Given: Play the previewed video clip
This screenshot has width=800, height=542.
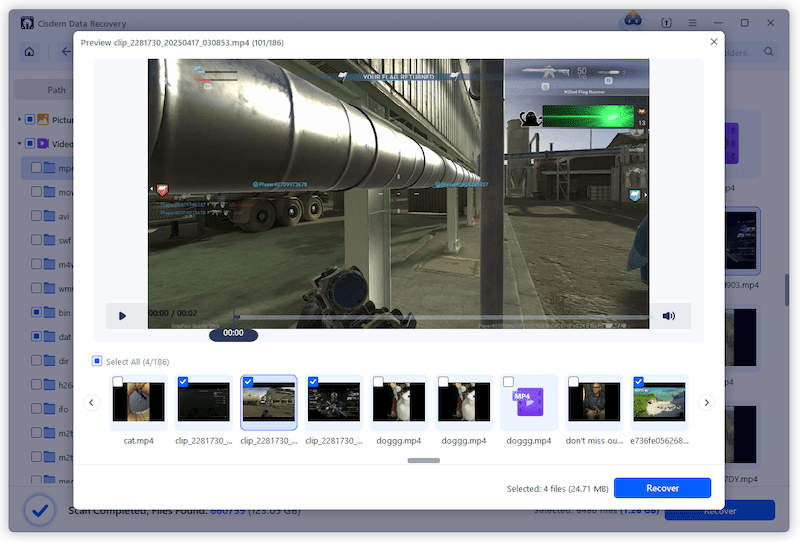Looking at the screenshot, I should 123,316.
